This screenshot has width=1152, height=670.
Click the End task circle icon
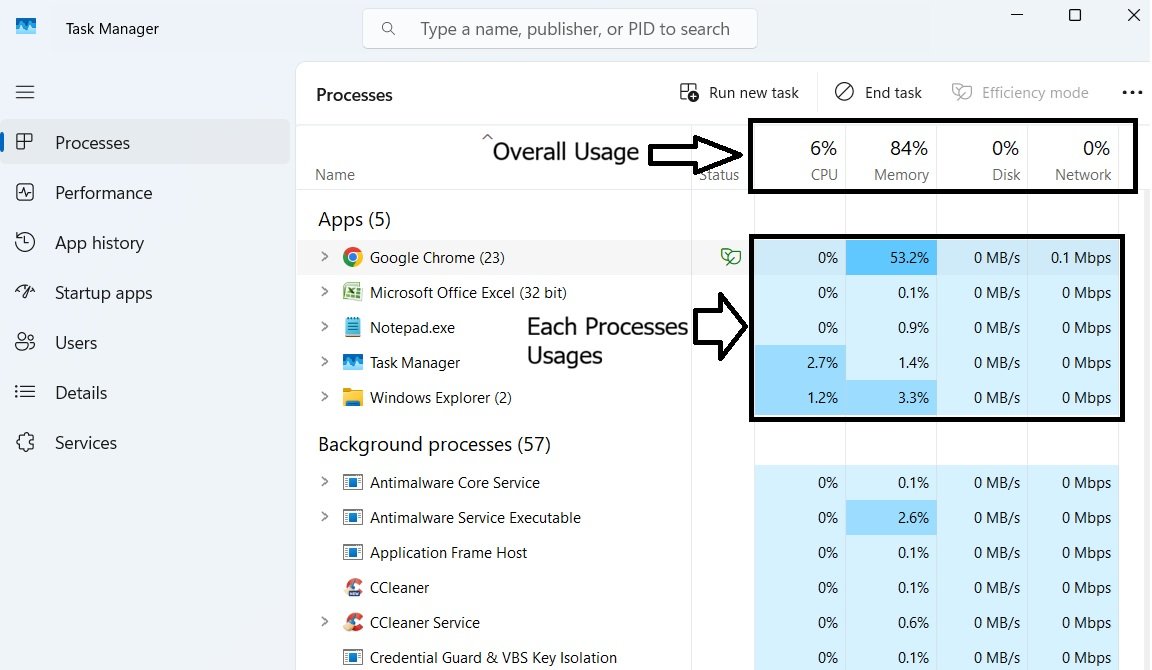[x=844, y=92]
